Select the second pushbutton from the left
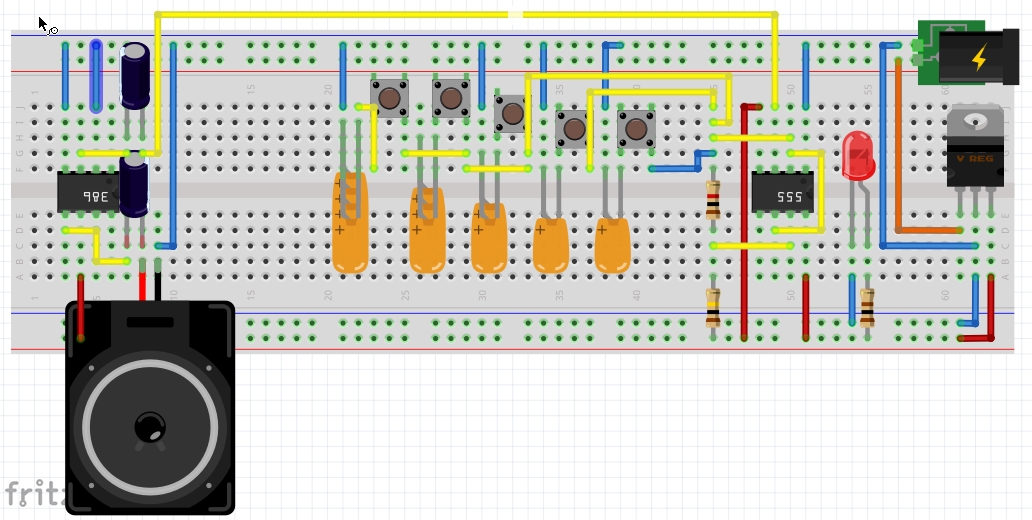Viewport: 1032px width, 520px height. (450, 98)
